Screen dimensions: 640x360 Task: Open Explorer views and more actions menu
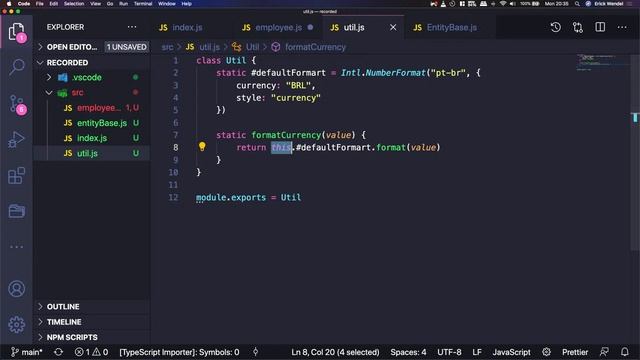[132, 27]
